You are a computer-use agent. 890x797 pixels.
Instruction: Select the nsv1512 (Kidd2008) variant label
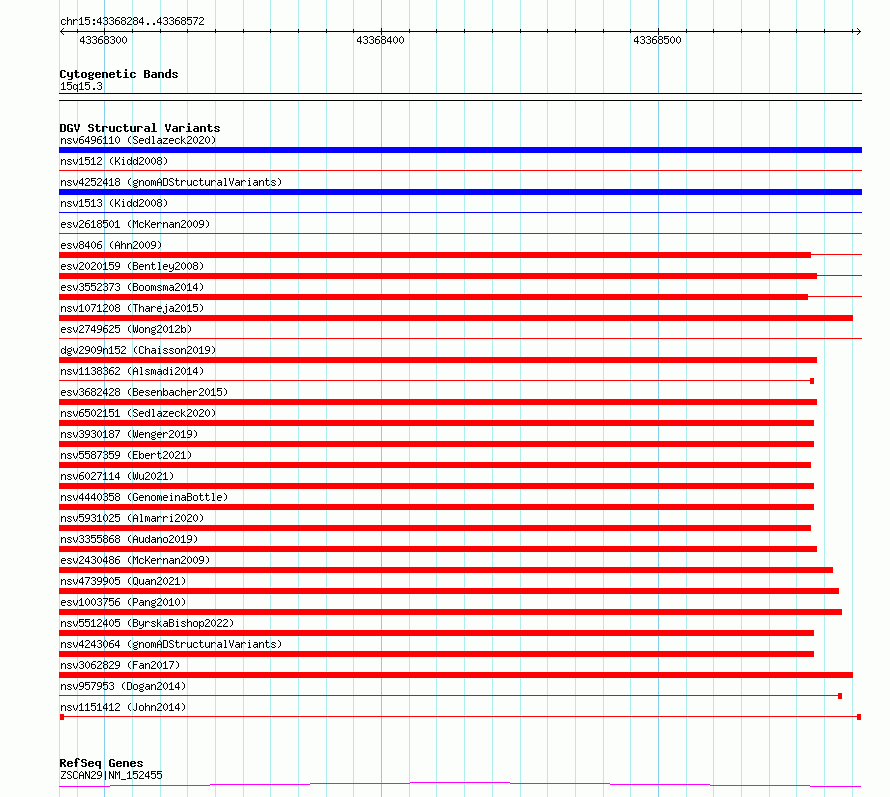pyautogui.click(x=114, y=161)
